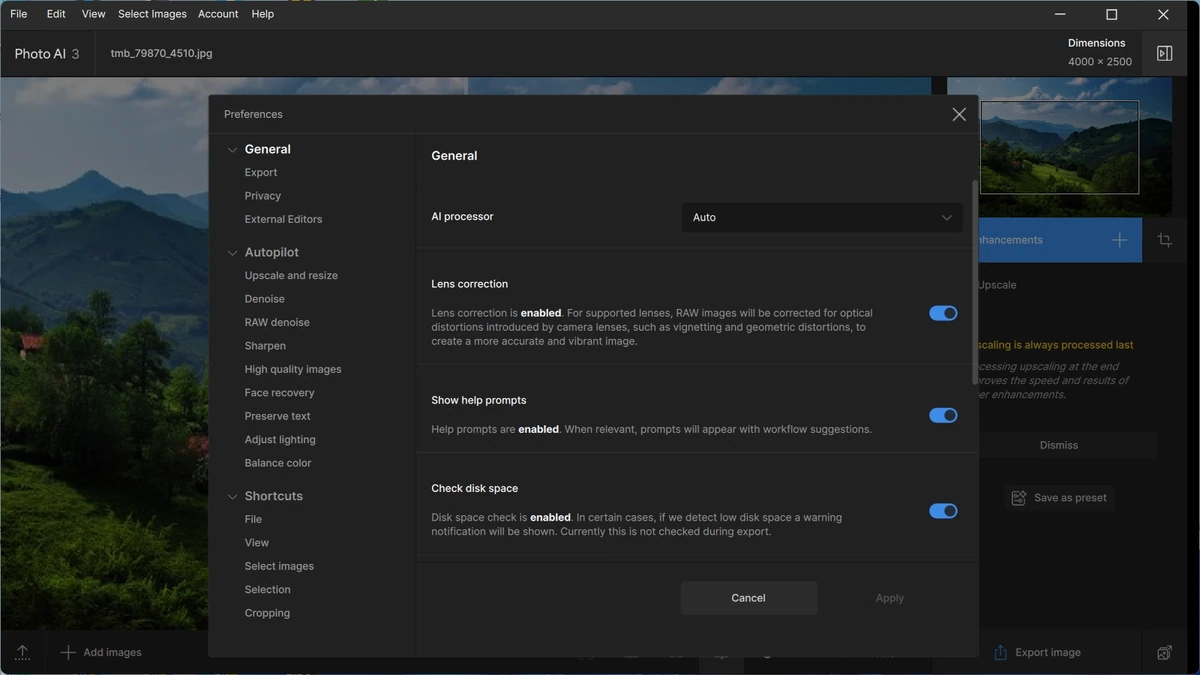1200x675 pixels.
Task: Open the Account menu
Action: [218, 14]
